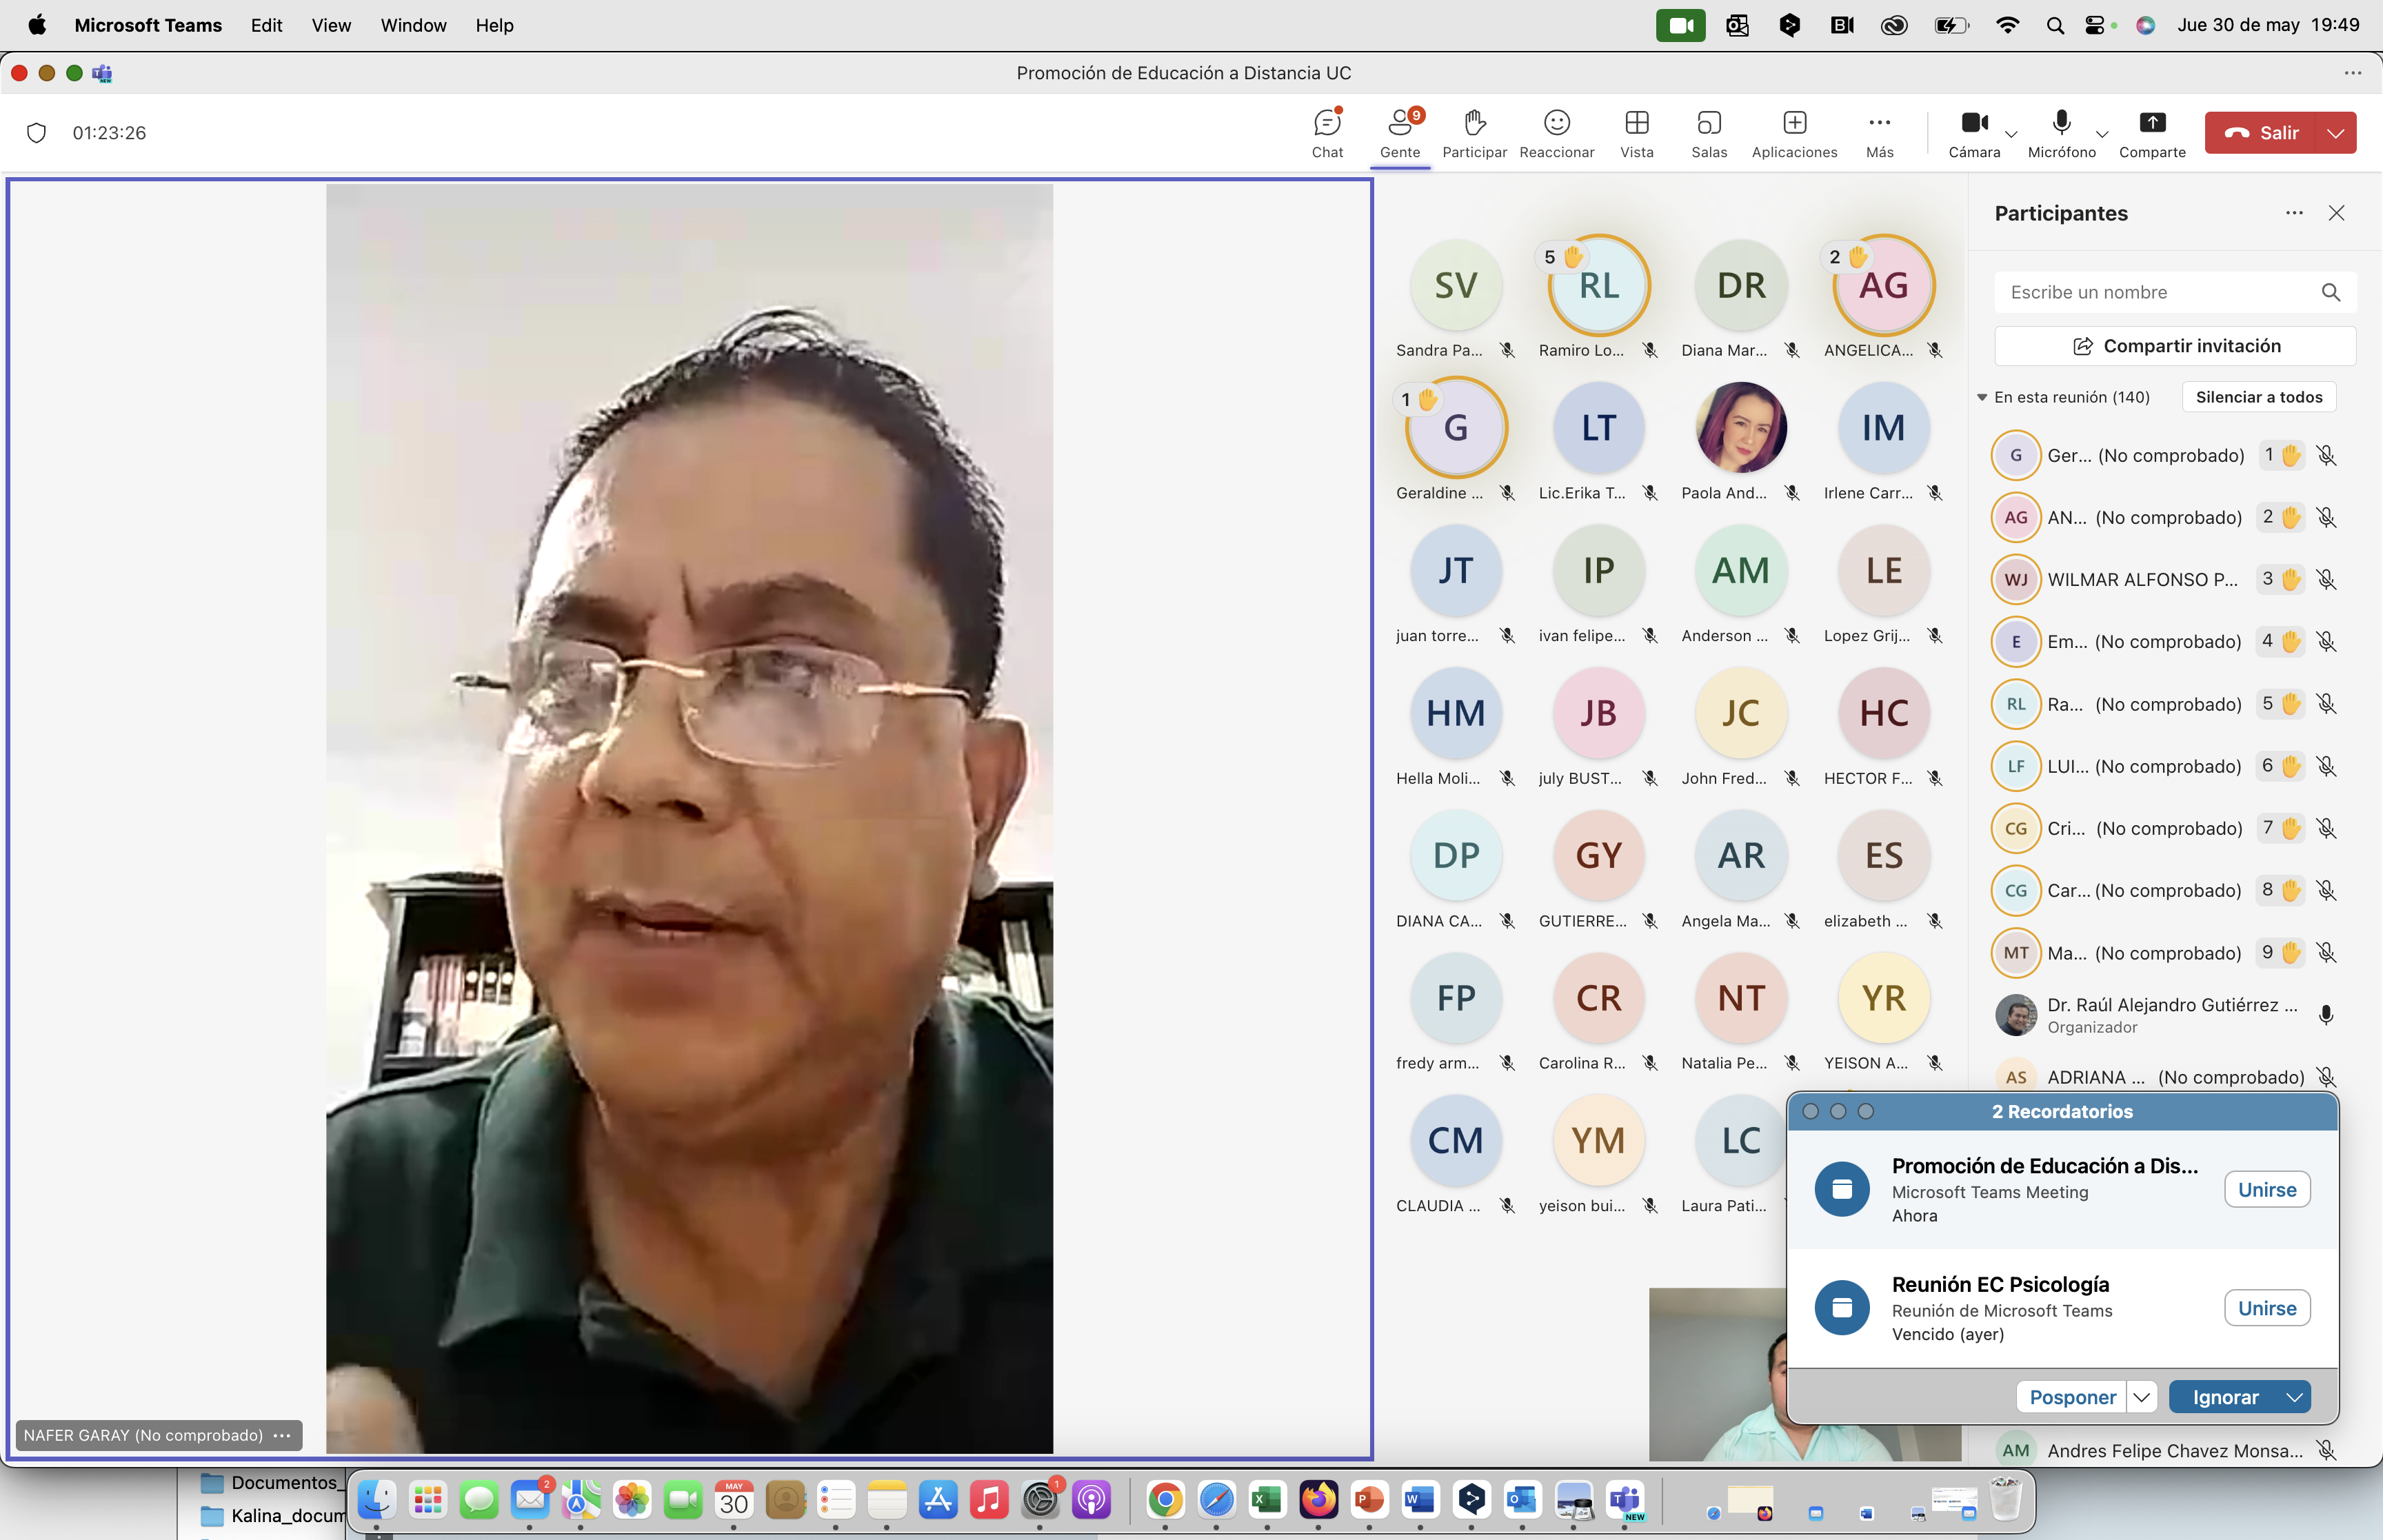Mute participant with raised hand number 9
The height and width of the screenshot is (1540, 2383).
[x=2326, y=953]
